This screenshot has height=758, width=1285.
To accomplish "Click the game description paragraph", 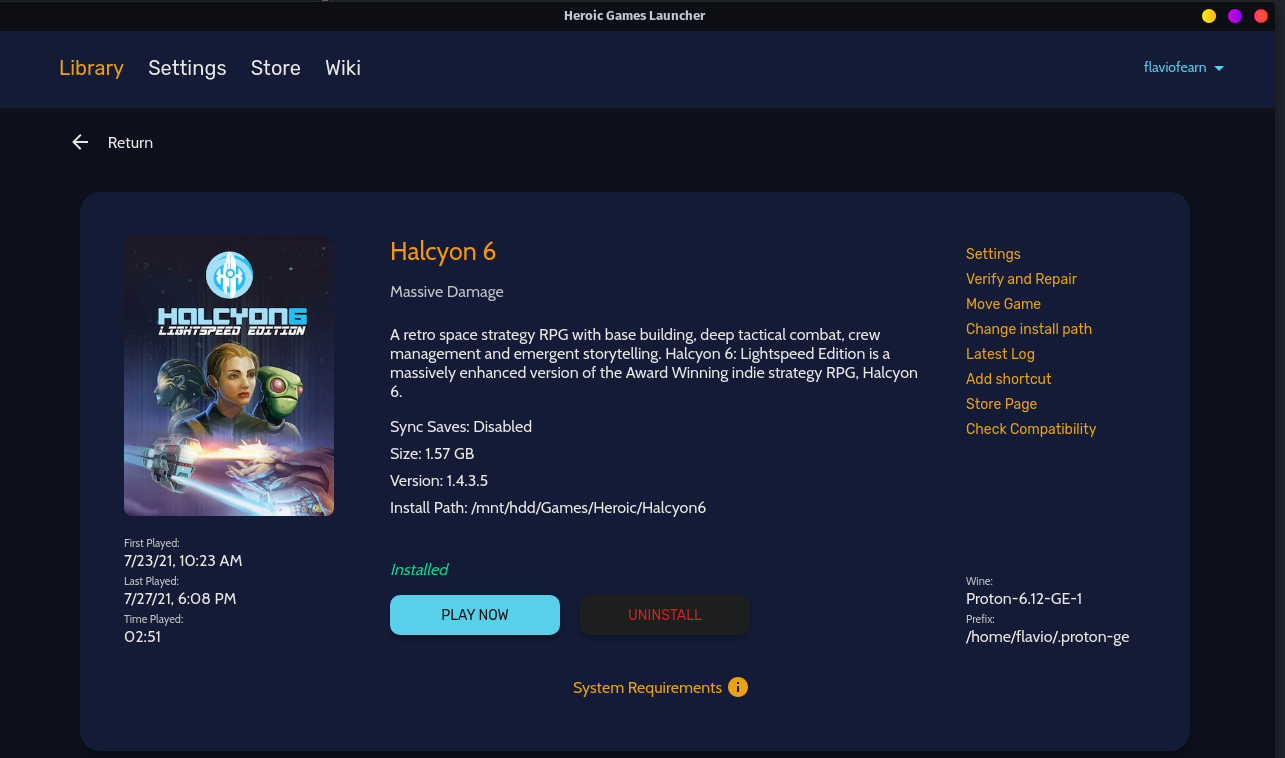I will point(654,363).
